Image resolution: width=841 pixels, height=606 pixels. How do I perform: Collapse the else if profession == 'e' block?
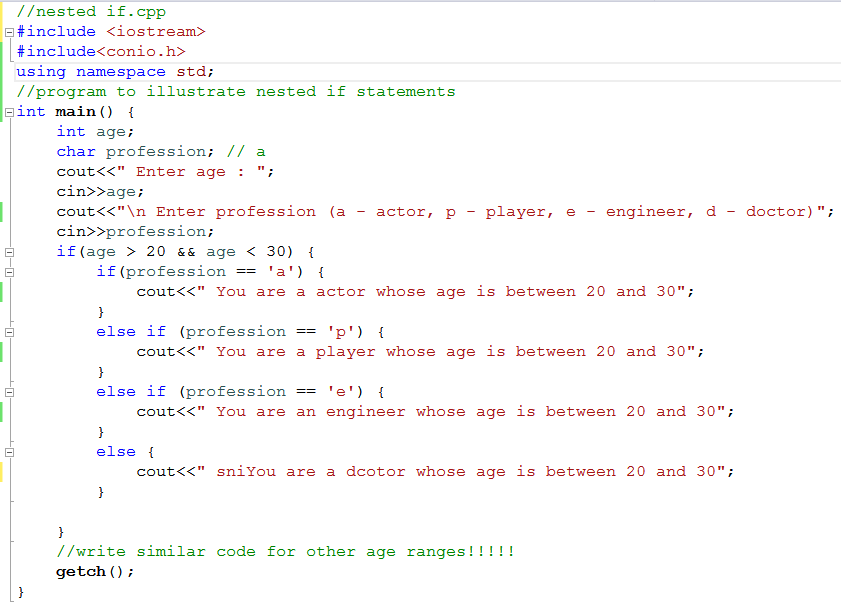click(8, 391)
